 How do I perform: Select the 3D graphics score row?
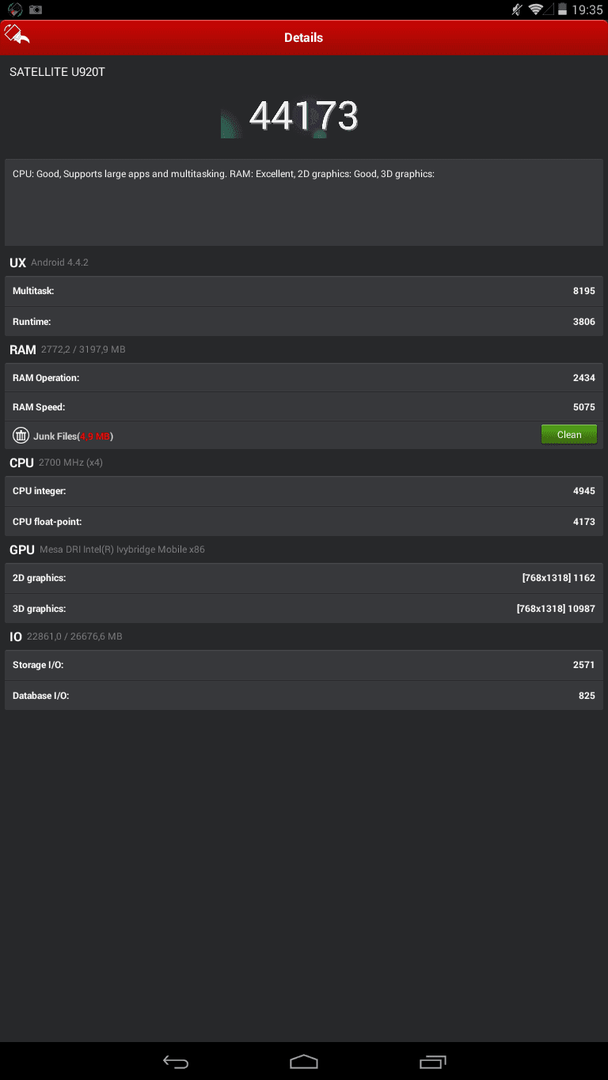pos(304,609)
